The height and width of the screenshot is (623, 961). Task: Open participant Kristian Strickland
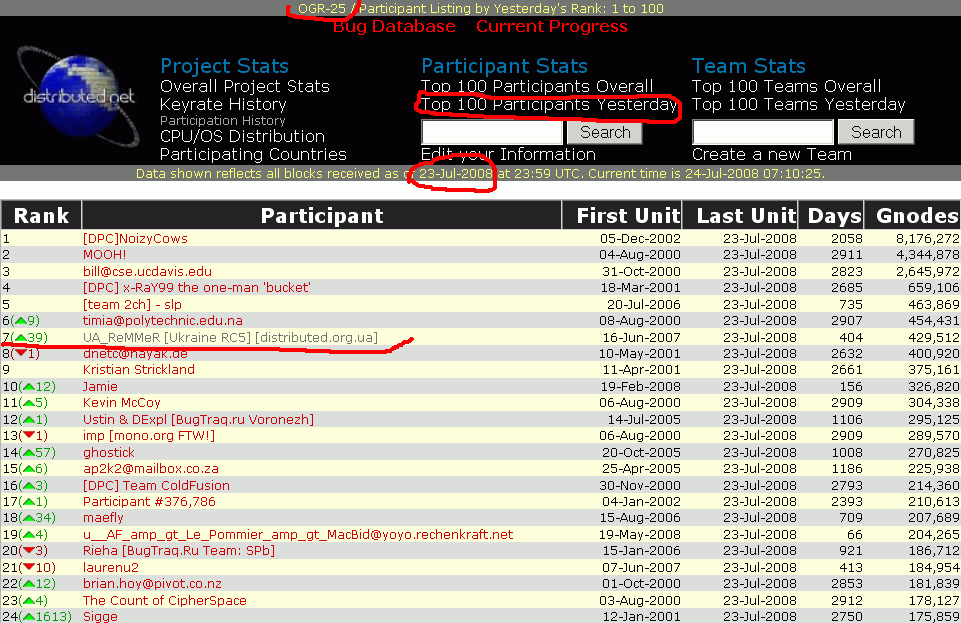click(x=139, y=369)
